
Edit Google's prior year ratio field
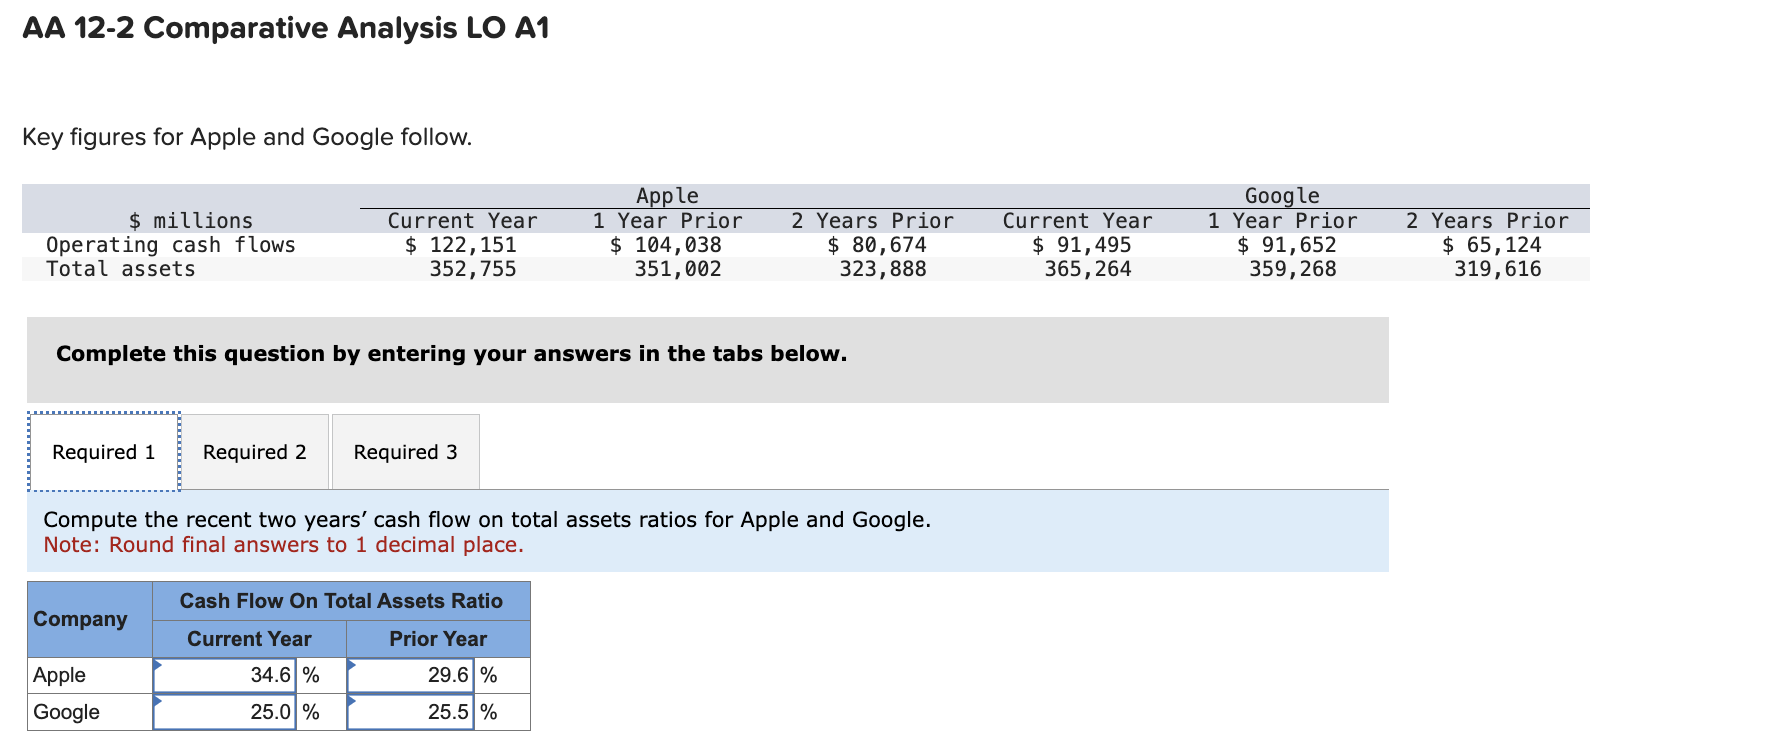click(411, 712)
